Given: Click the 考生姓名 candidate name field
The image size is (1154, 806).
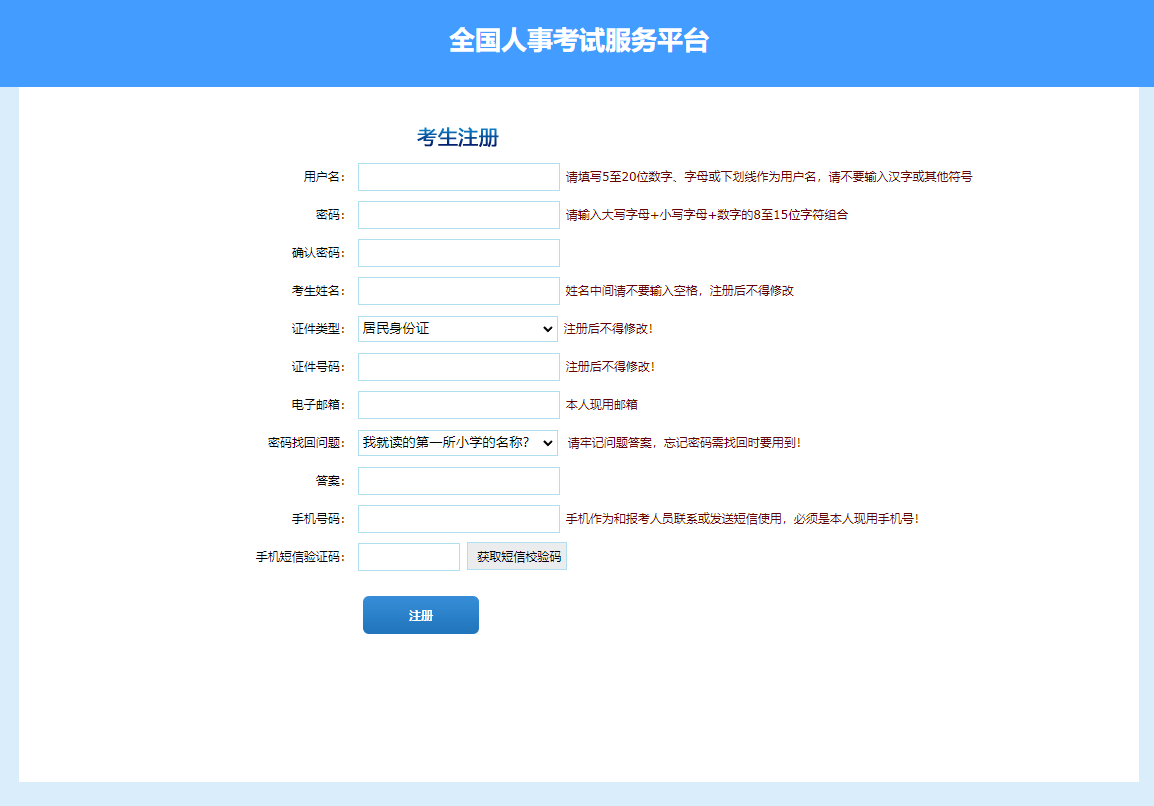Looking at the screenshot, I should tap(458, 291).
